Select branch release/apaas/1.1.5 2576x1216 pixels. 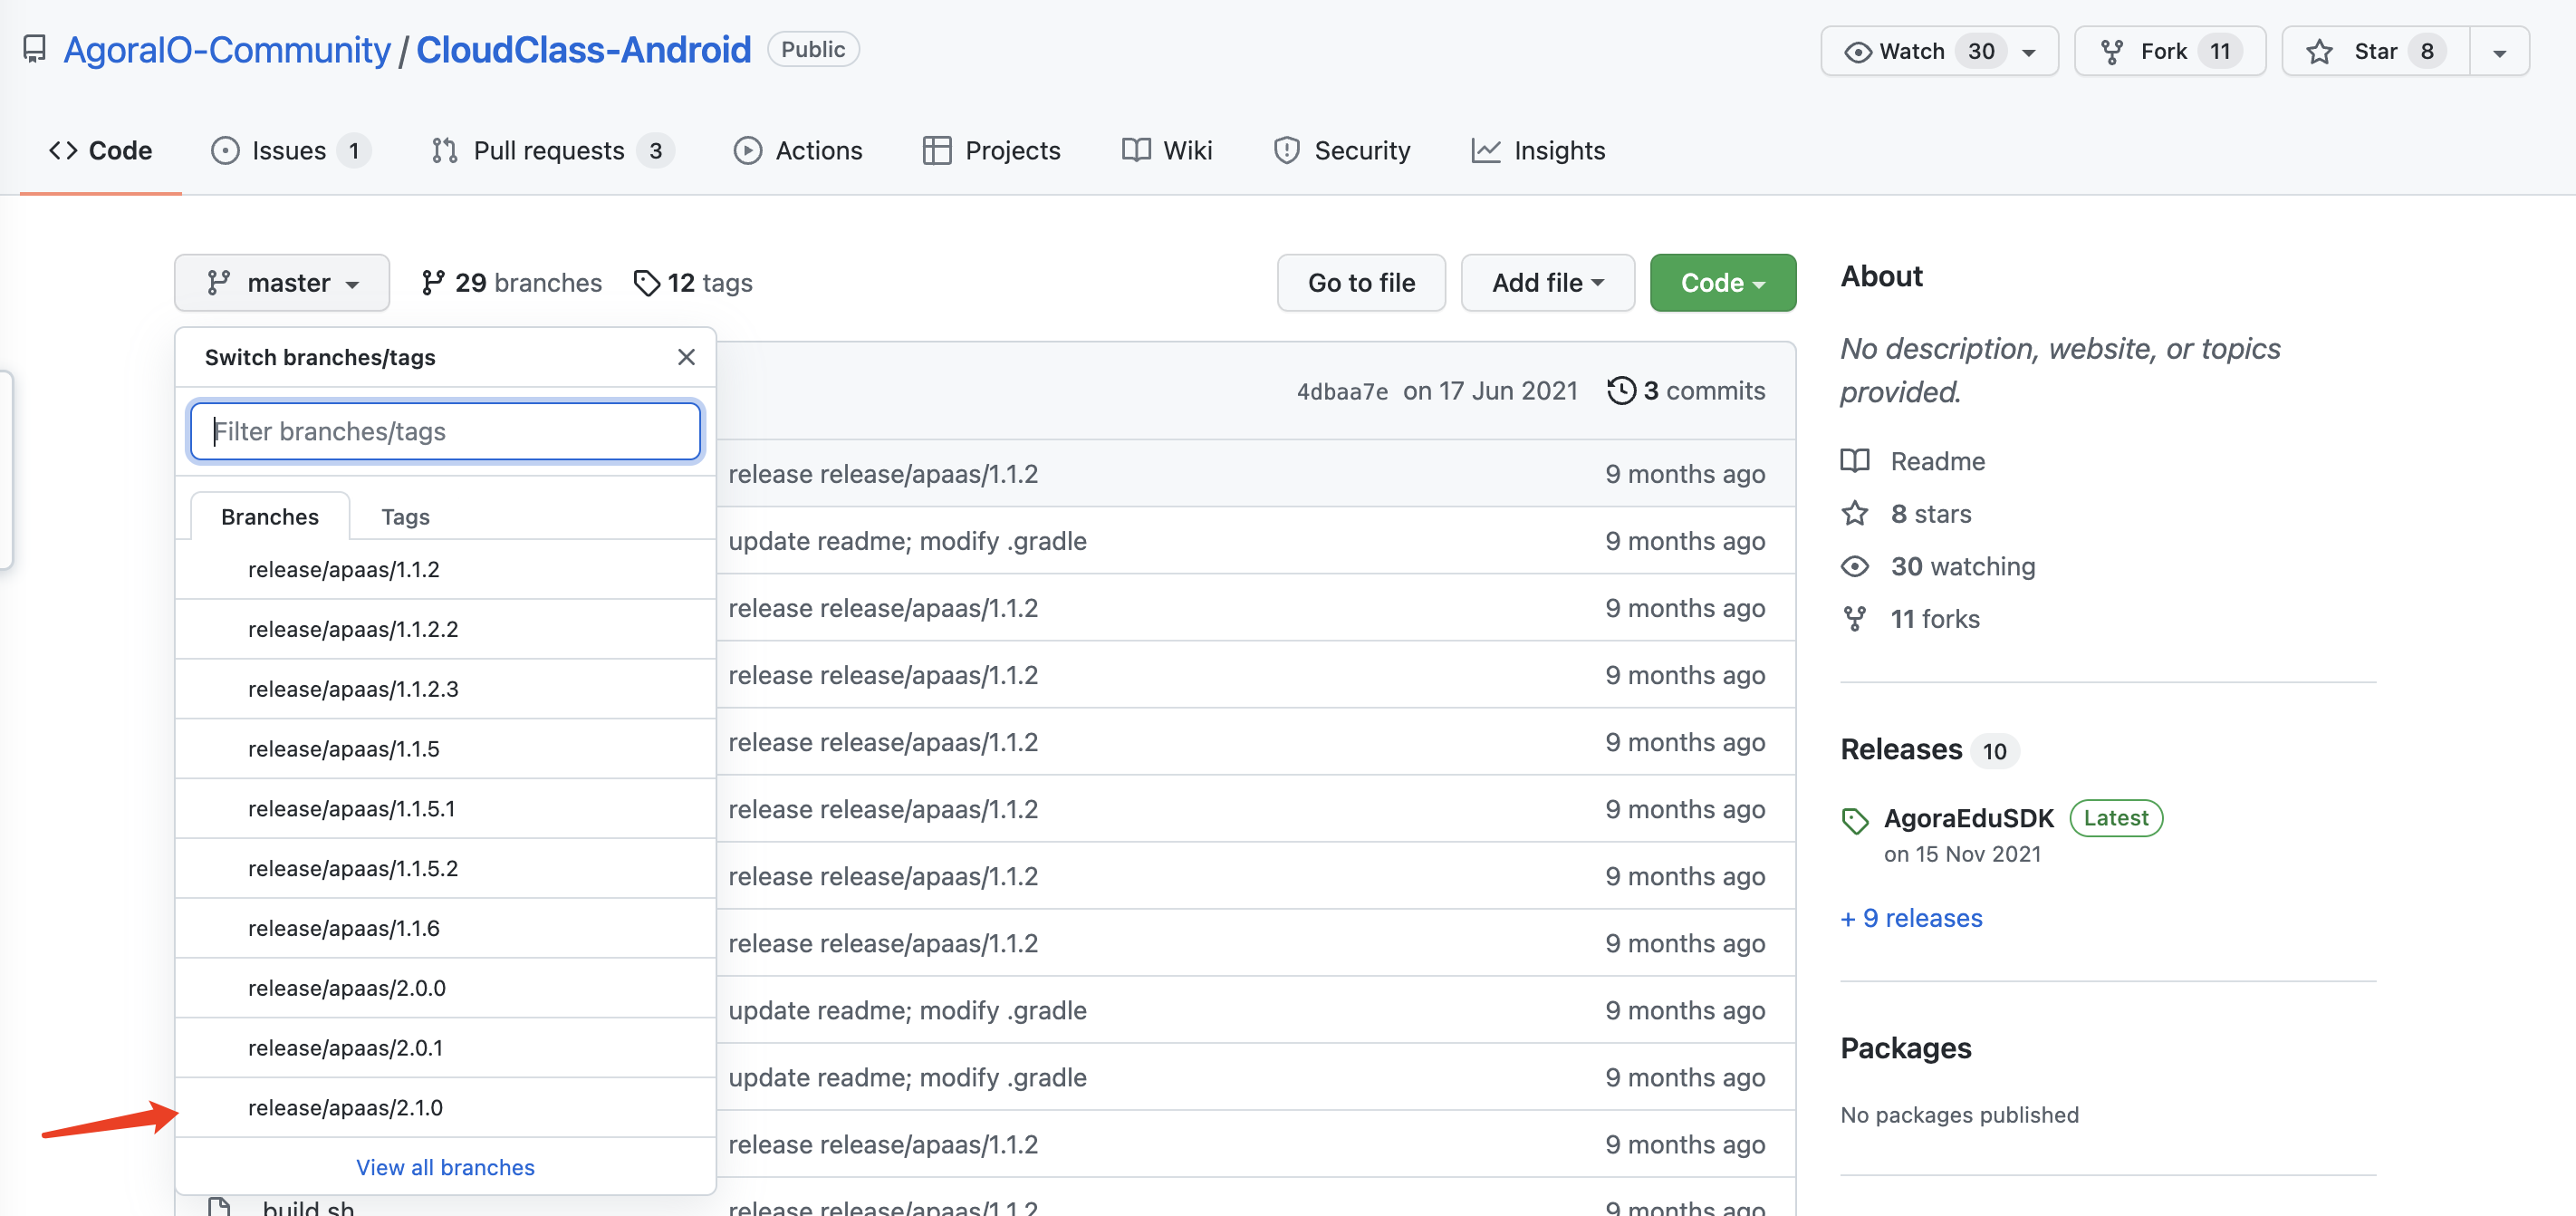445,750
